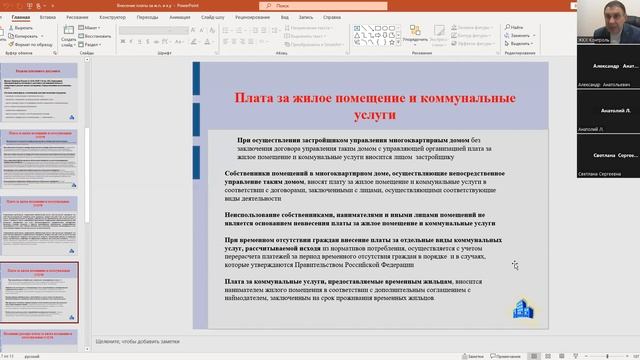Select the straight line shape
640x360 pixels.
(364, 28)
